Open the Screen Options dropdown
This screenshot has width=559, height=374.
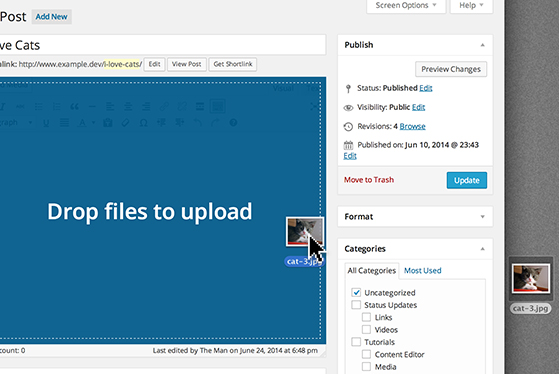pyautogui.click(x=406, y=6)
